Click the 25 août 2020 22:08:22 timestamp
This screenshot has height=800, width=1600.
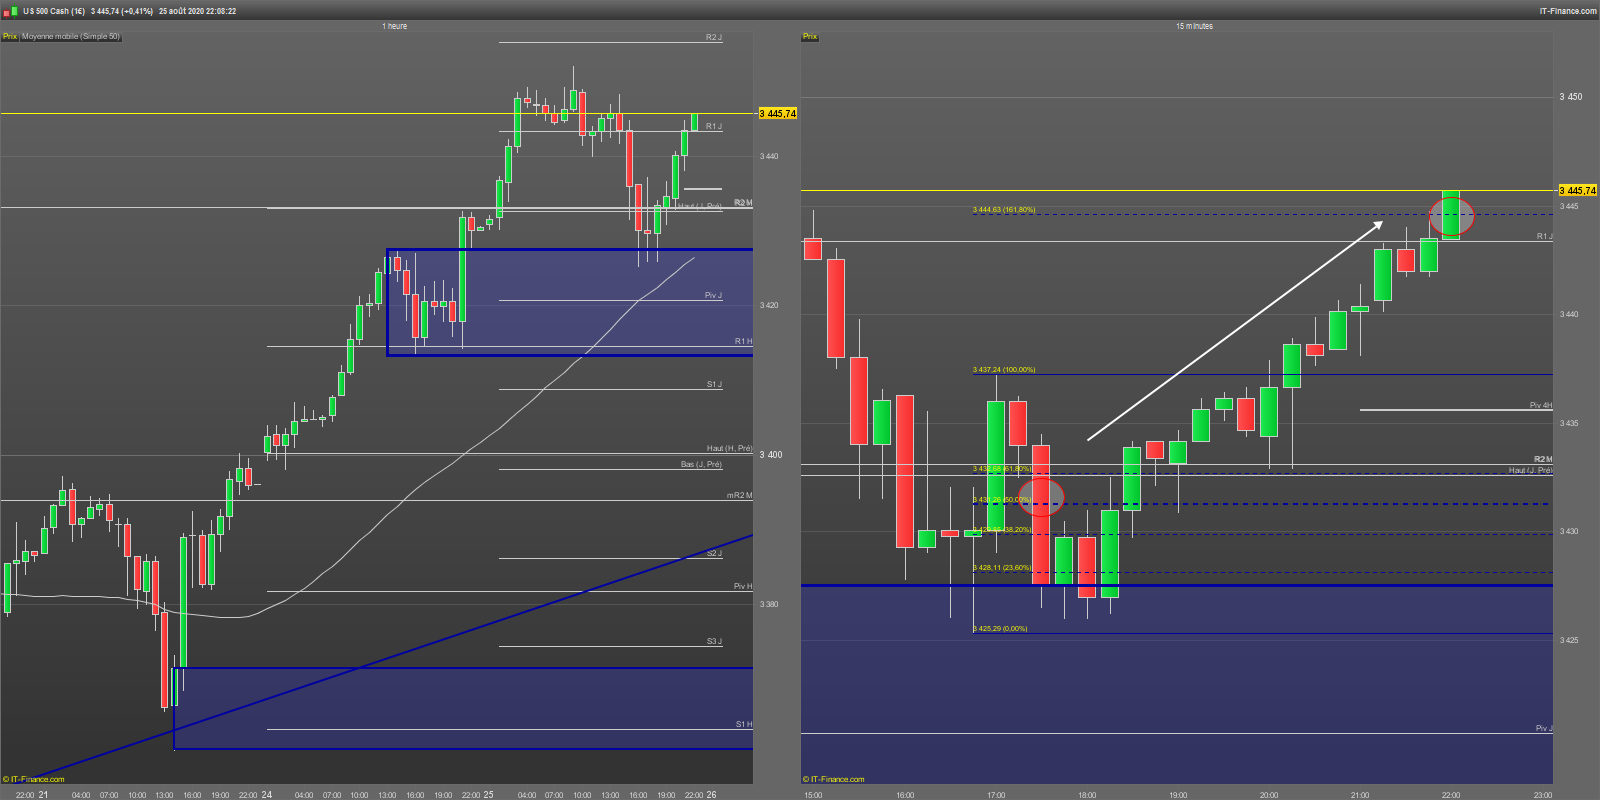pyautogui.click(x=198, y=11)
